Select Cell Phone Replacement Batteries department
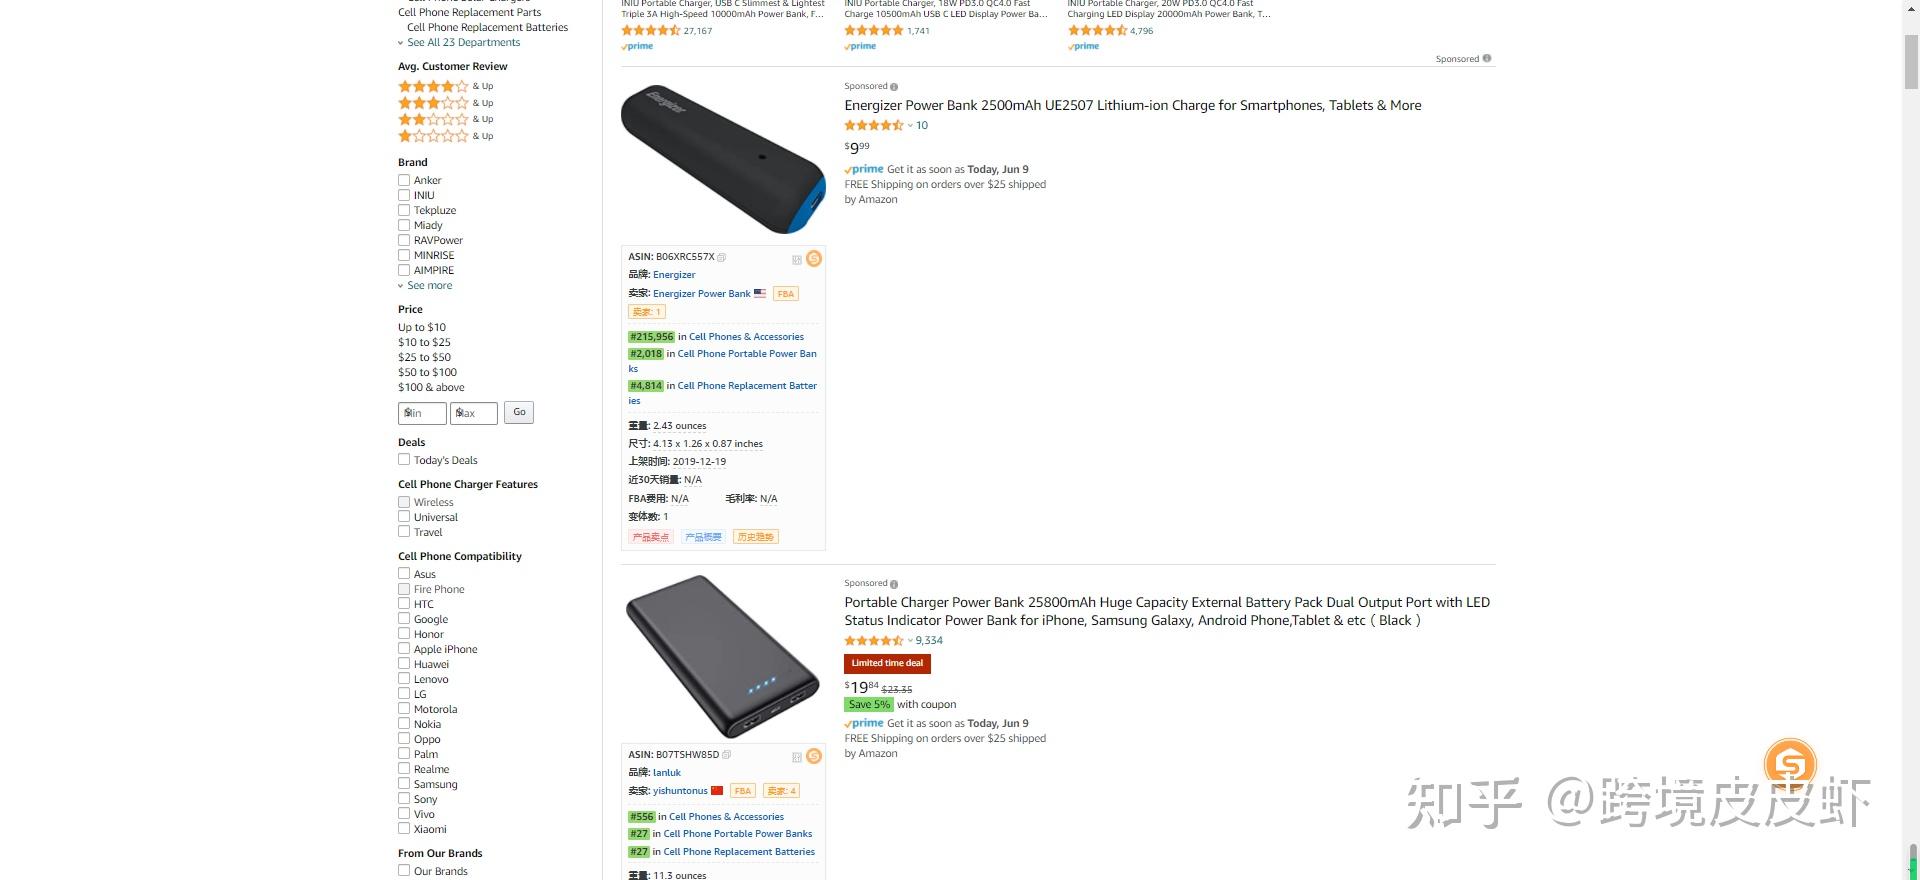This screenshot has width=1920, height=880. [x=487, y=28]
